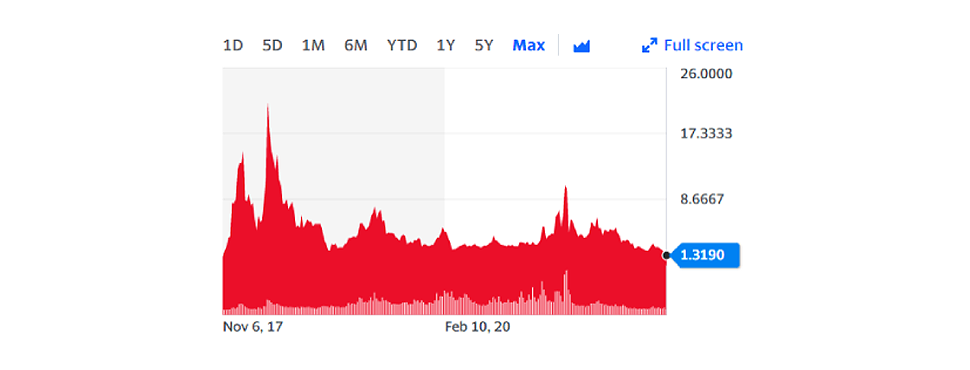
Task: Click the 17.3333 y-axis label
Action: click(x=706, y=133)
